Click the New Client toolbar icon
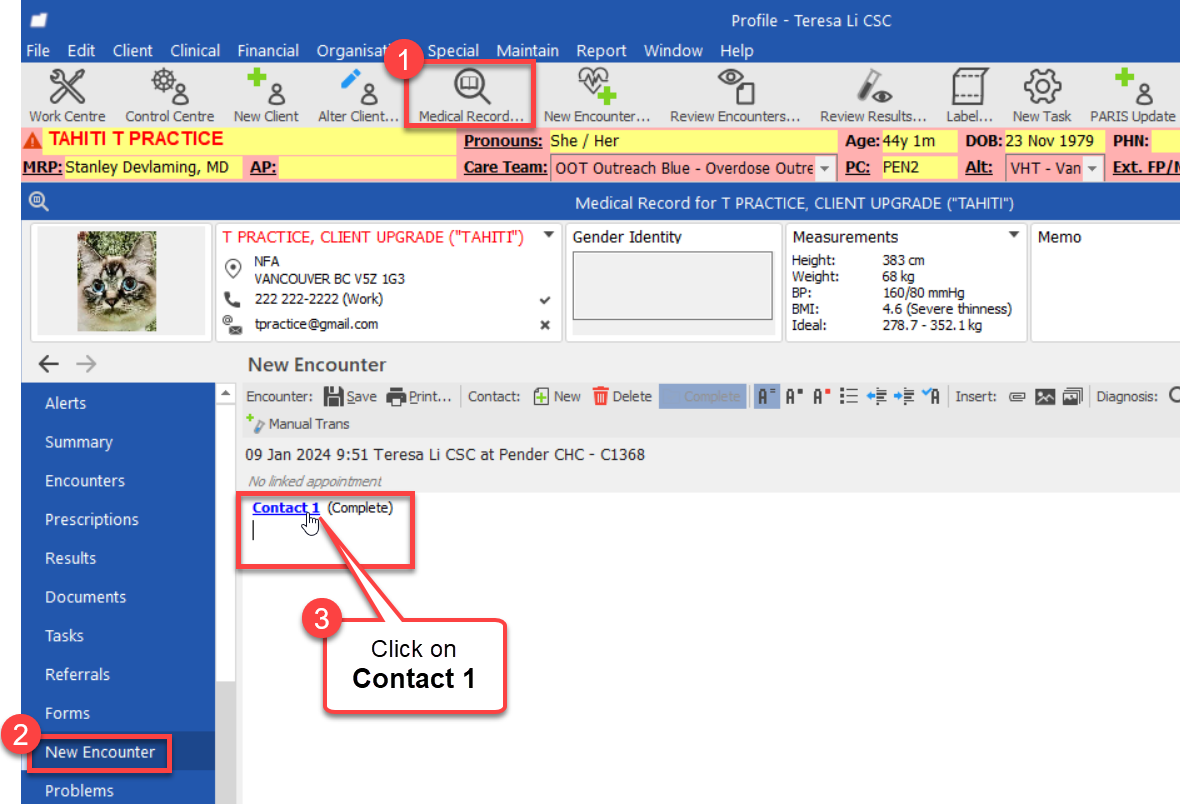Screen dimensions: 1180x804 [x=266, y=96]
